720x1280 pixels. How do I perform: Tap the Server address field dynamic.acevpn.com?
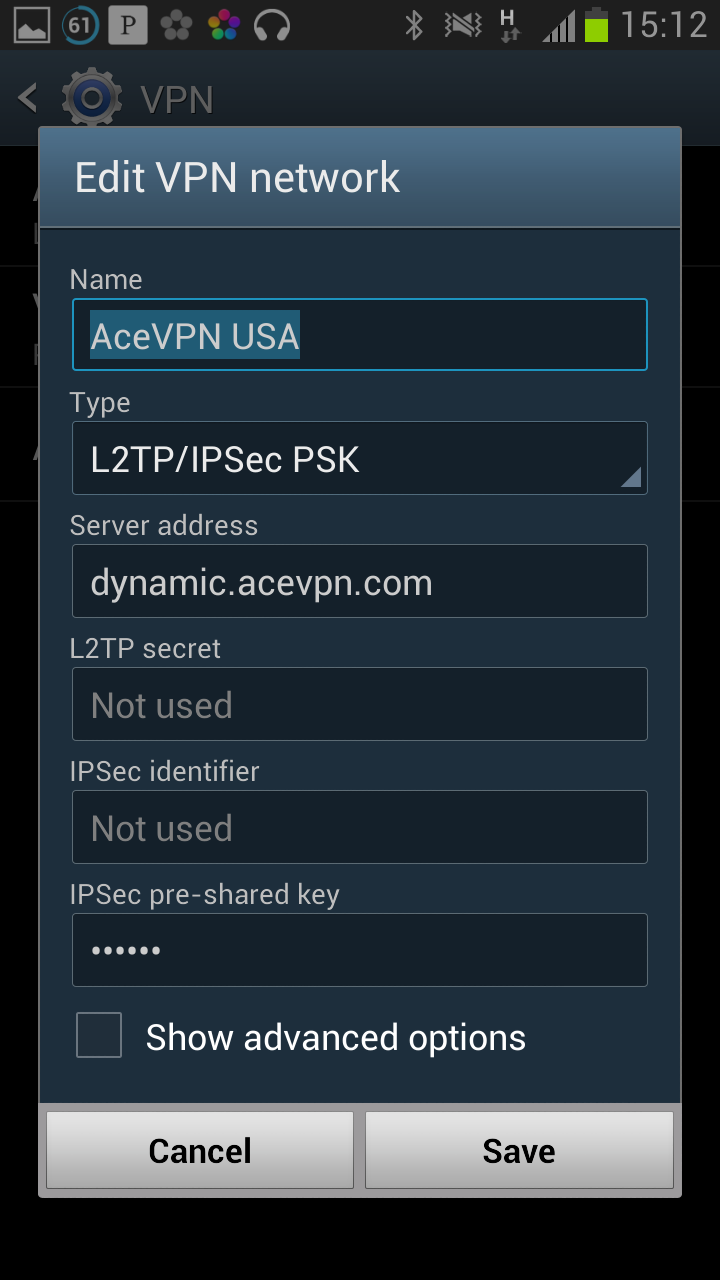coord(360,581)
